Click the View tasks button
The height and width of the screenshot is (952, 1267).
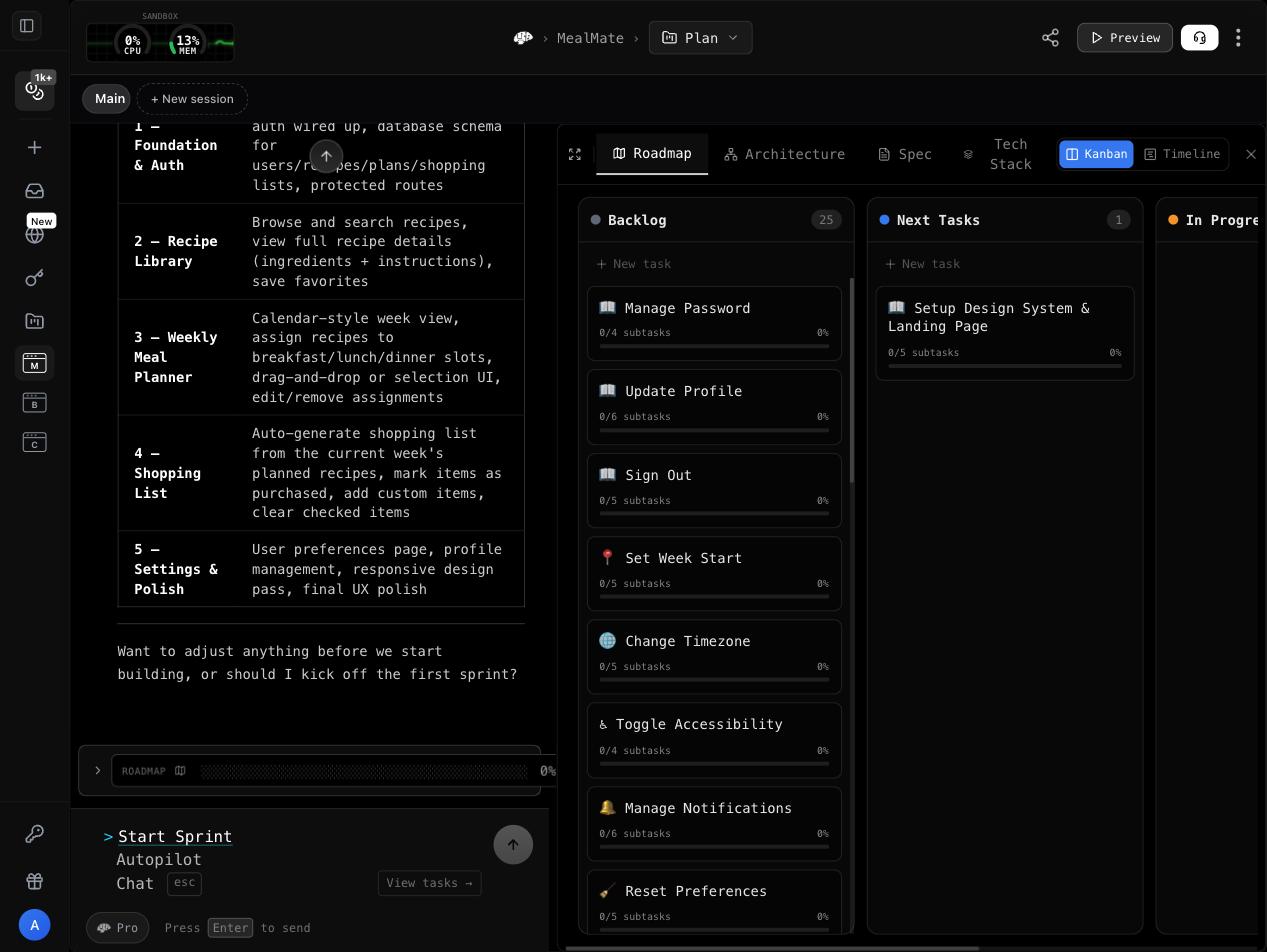[x=429, y=883]
